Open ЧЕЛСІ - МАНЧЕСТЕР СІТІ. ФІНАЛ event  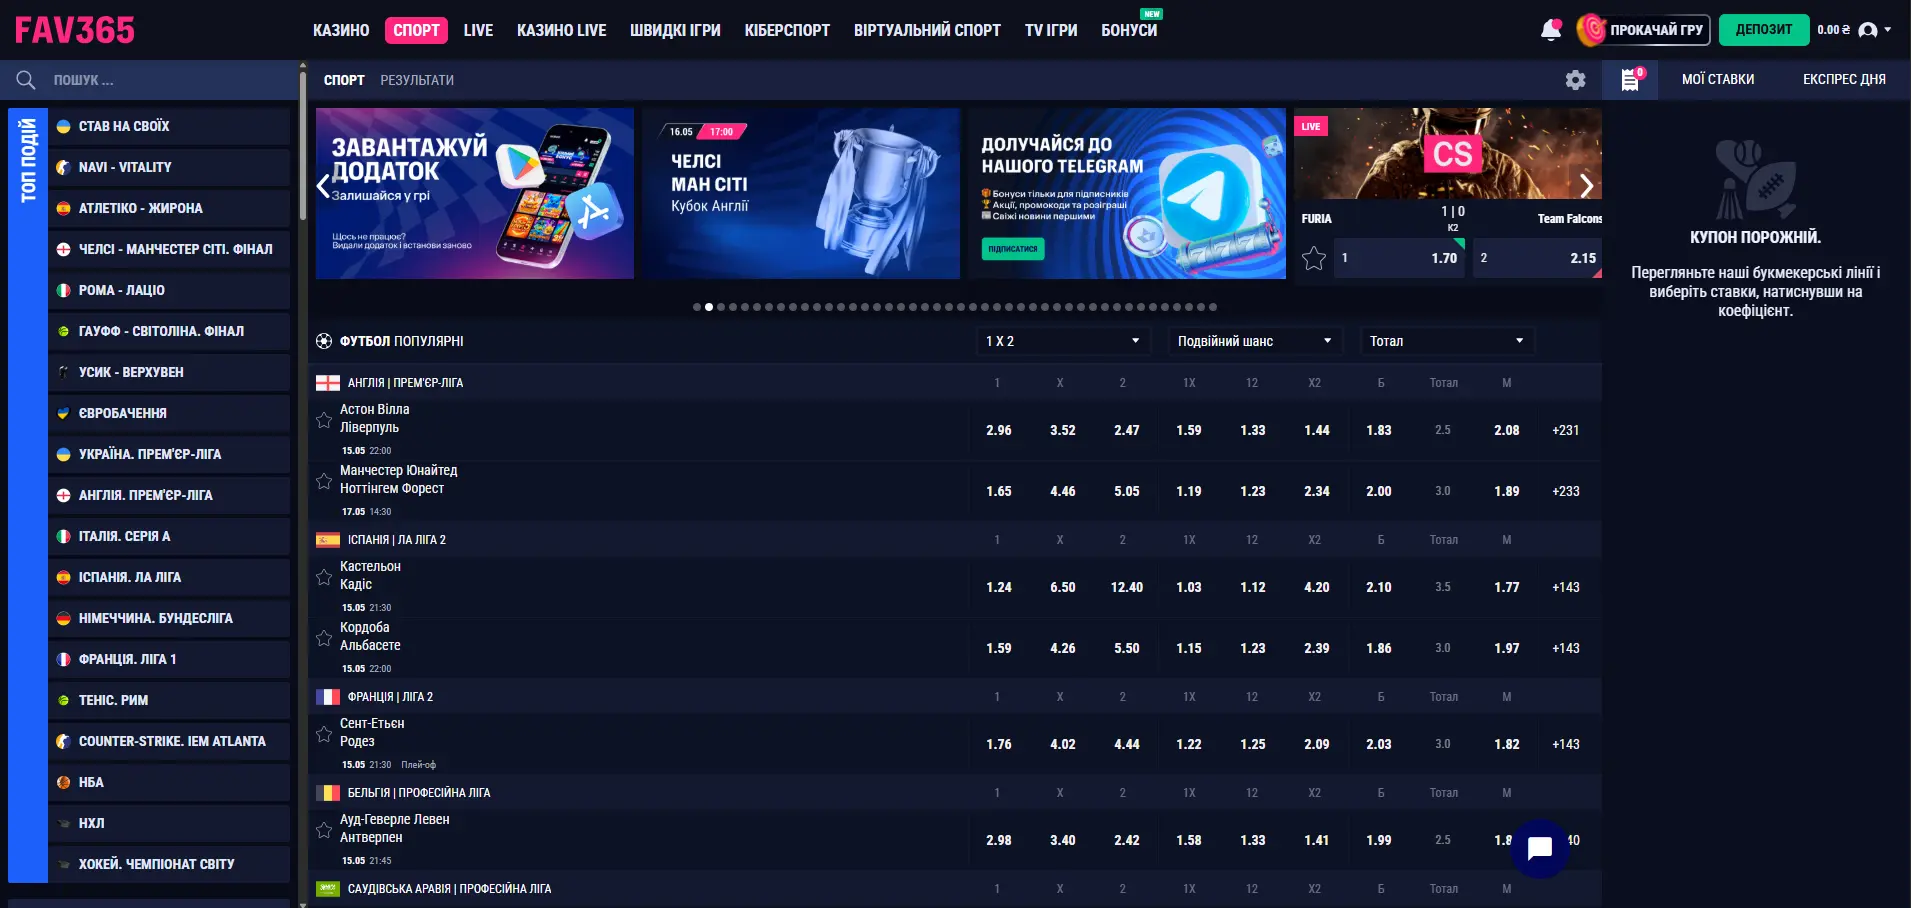pos(169,249)
